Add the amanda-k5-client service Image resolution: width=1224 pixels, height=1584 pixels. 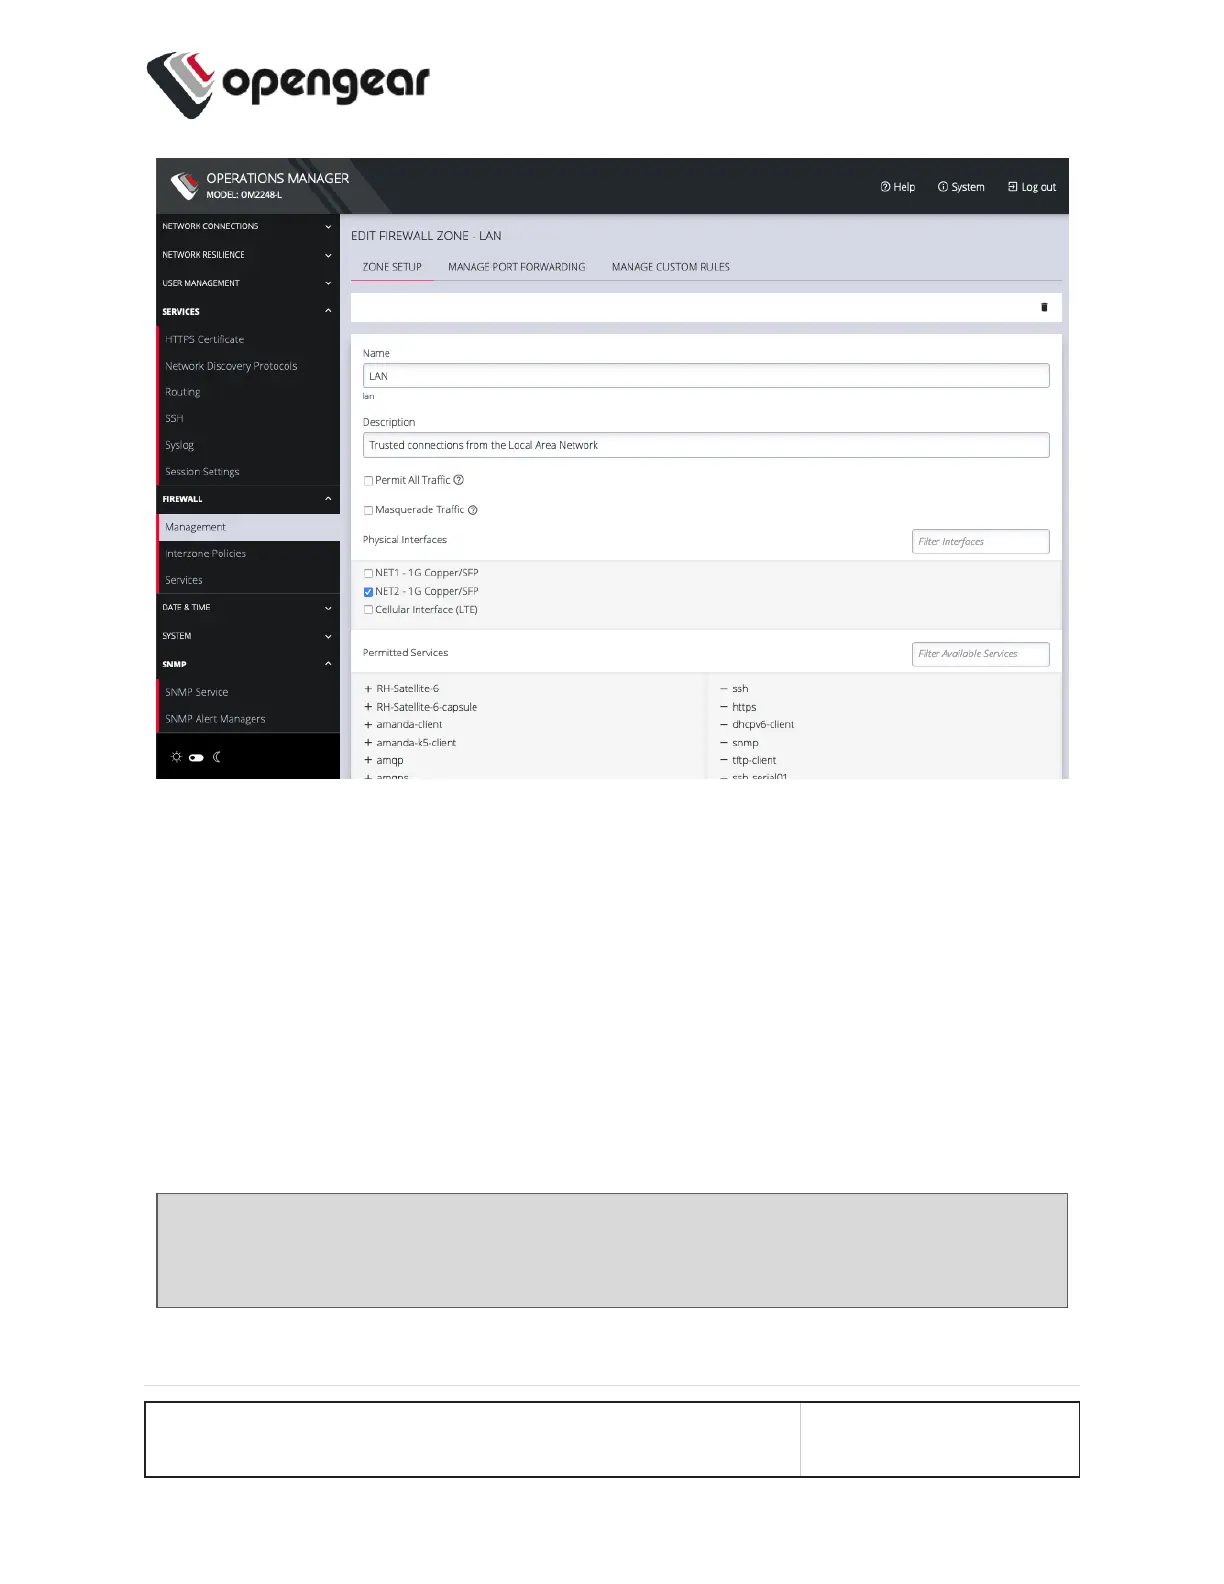[368, 743]
